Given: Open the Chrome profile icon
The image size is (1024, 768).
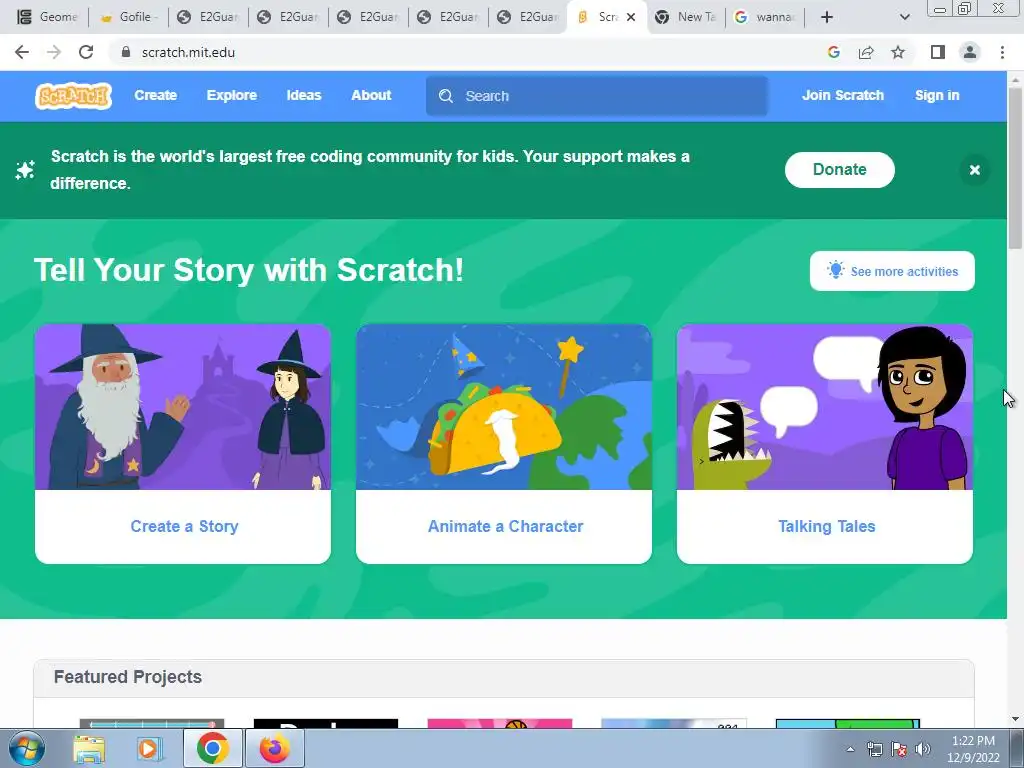Looking at the screenshot, I should pos(970,52).
